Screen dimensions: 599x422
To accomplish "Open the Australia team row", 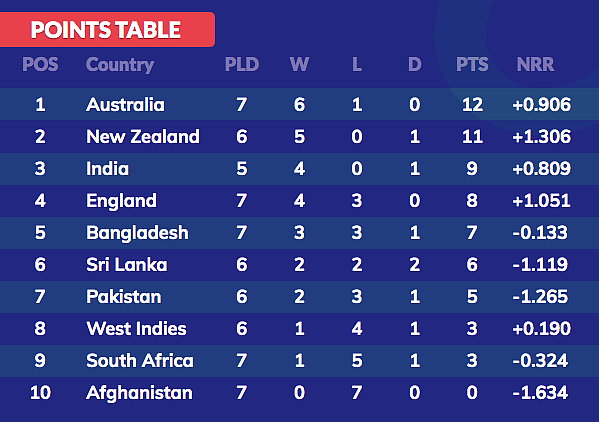I will pyautogui.click(x=300, y=104).
